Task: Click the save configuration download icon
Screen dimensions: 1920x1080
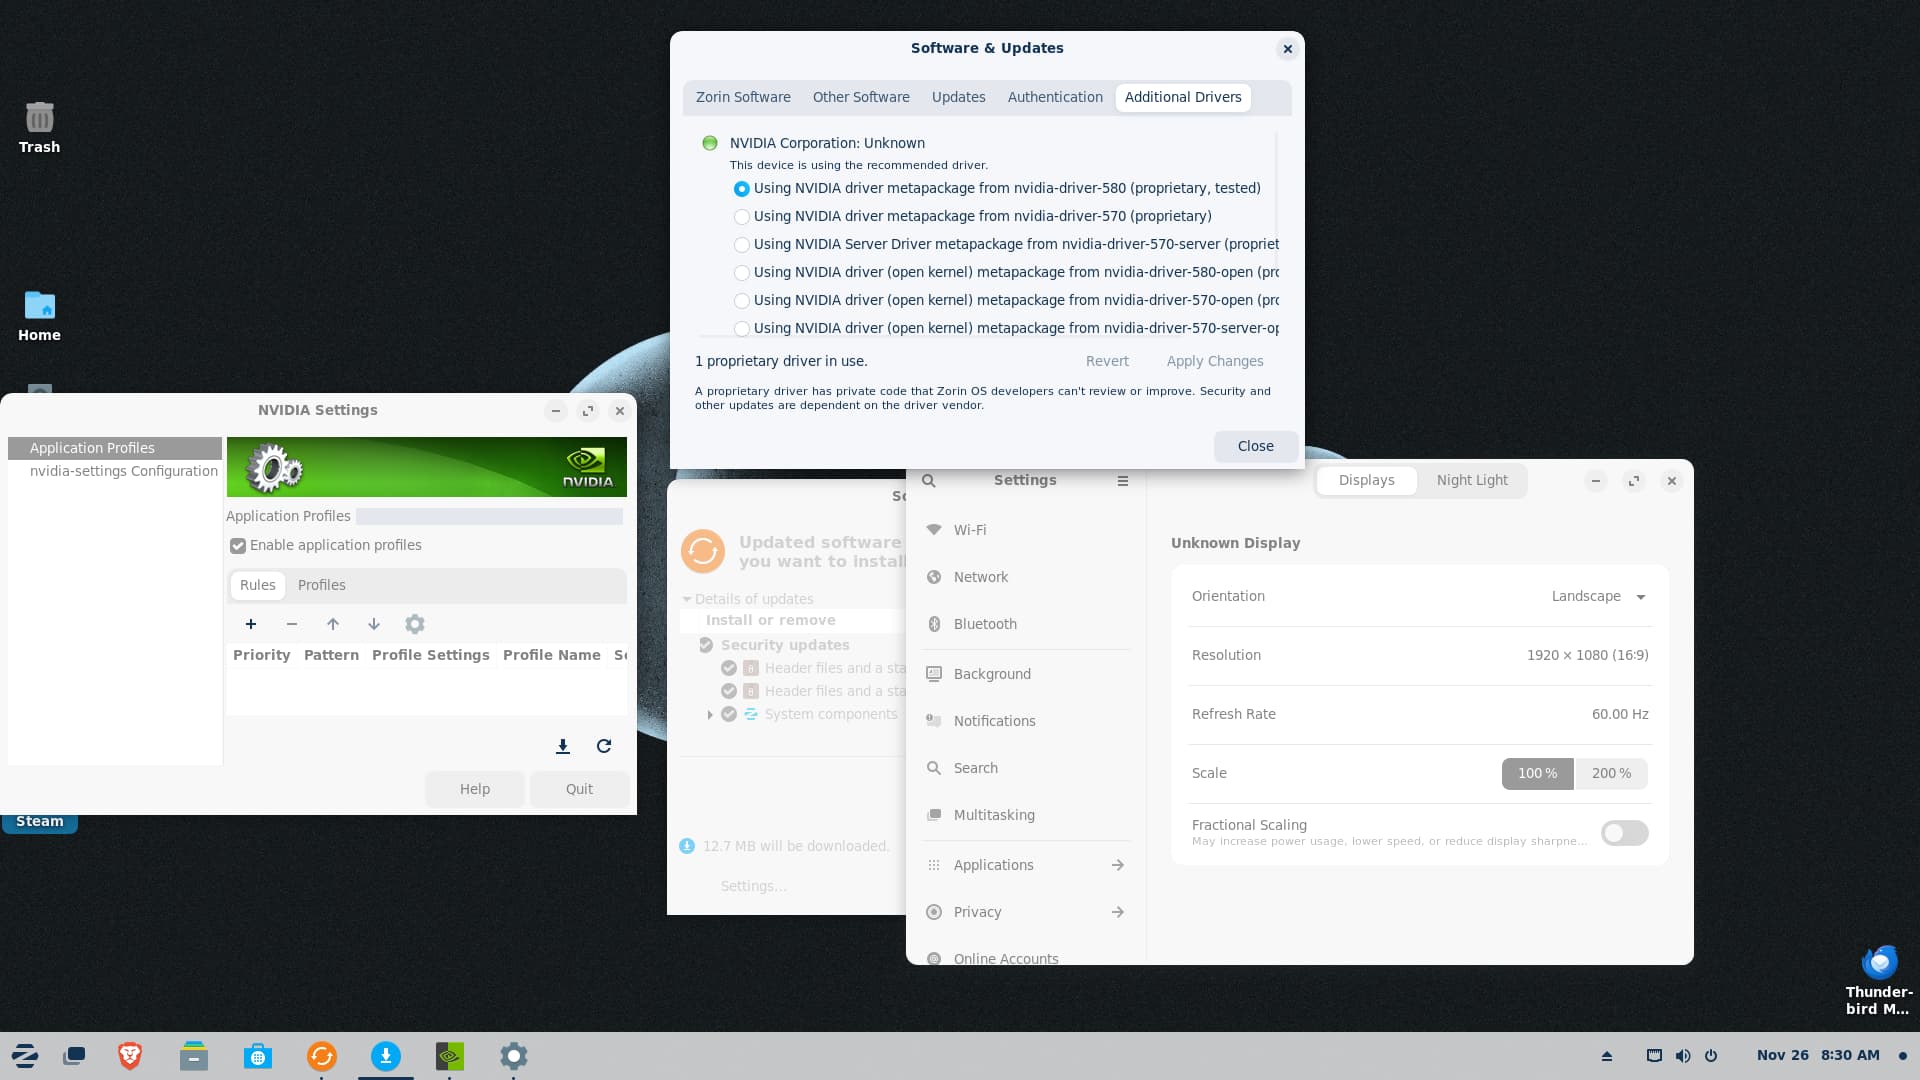Action: tap(563, 746)
